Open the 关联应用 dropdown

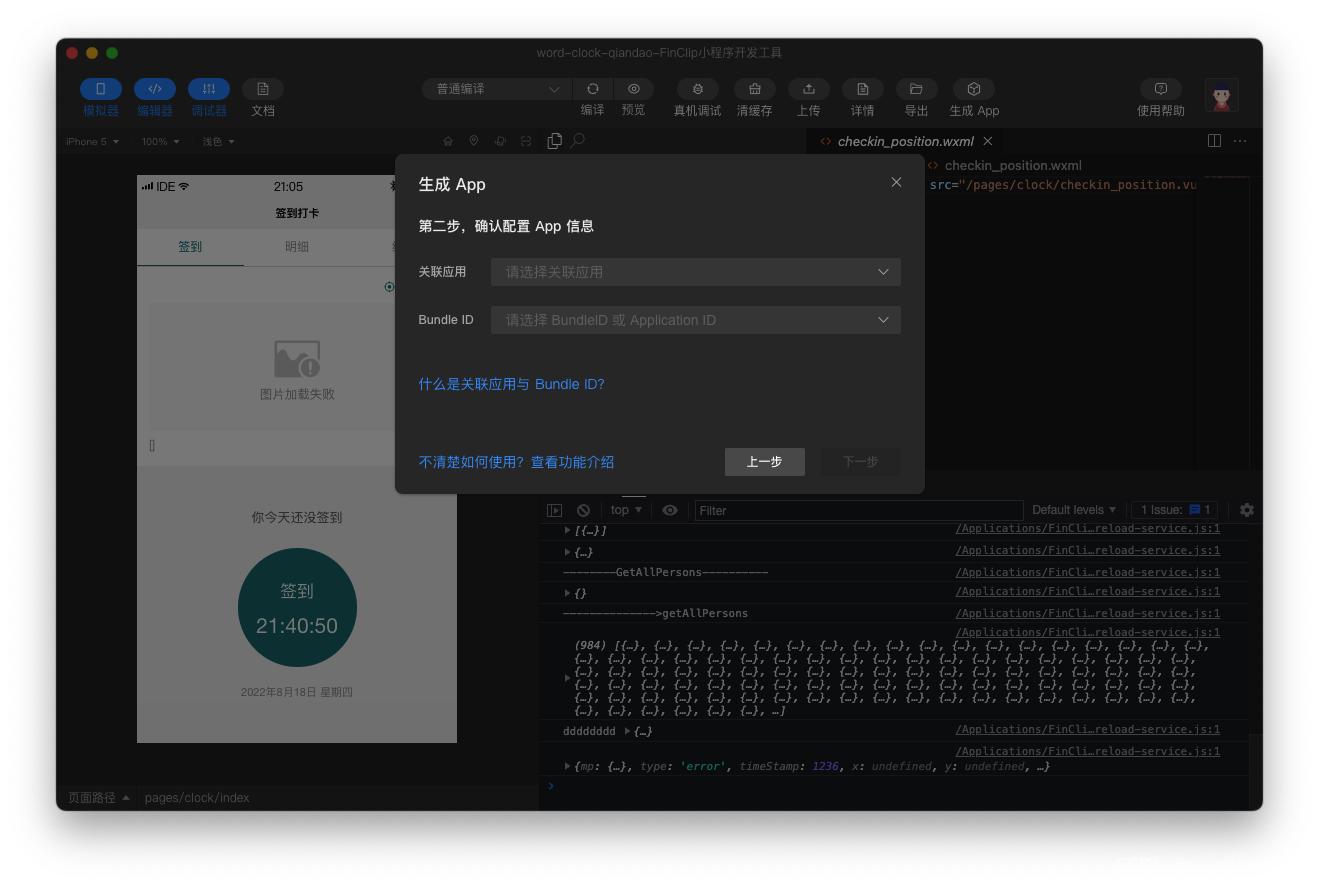click(695, 272)
